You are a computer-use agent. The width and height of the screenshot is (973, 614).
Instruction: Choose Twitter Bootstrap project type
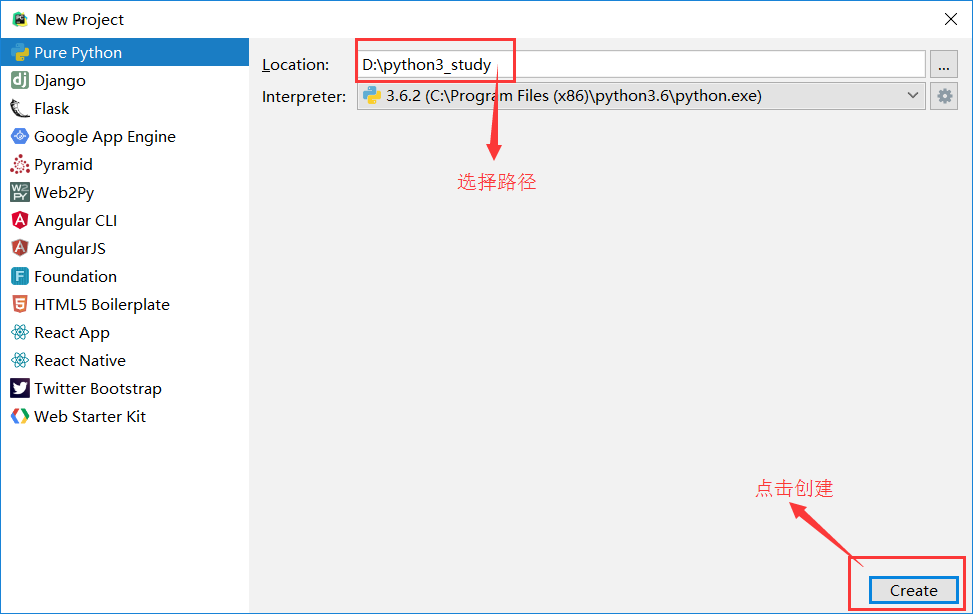click(125, 388)
